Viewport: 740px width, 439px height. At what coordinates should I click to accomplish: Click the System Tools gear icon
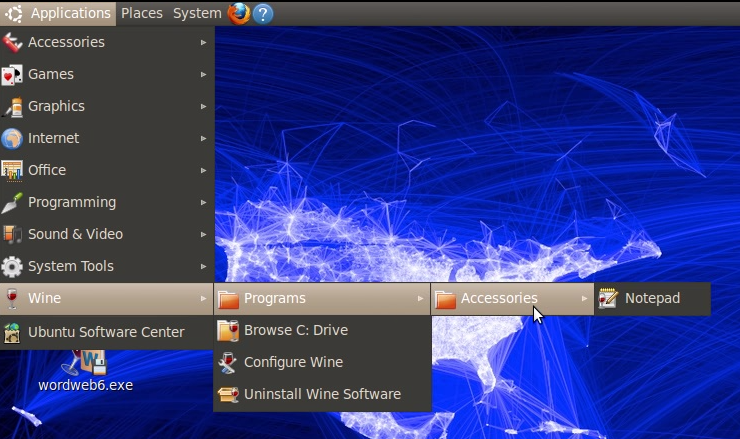[x=12, y=266]
